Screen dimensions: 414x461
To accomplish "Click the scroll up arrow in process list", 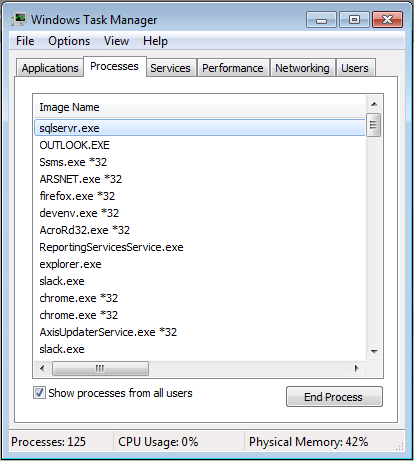I will point(374,104).
